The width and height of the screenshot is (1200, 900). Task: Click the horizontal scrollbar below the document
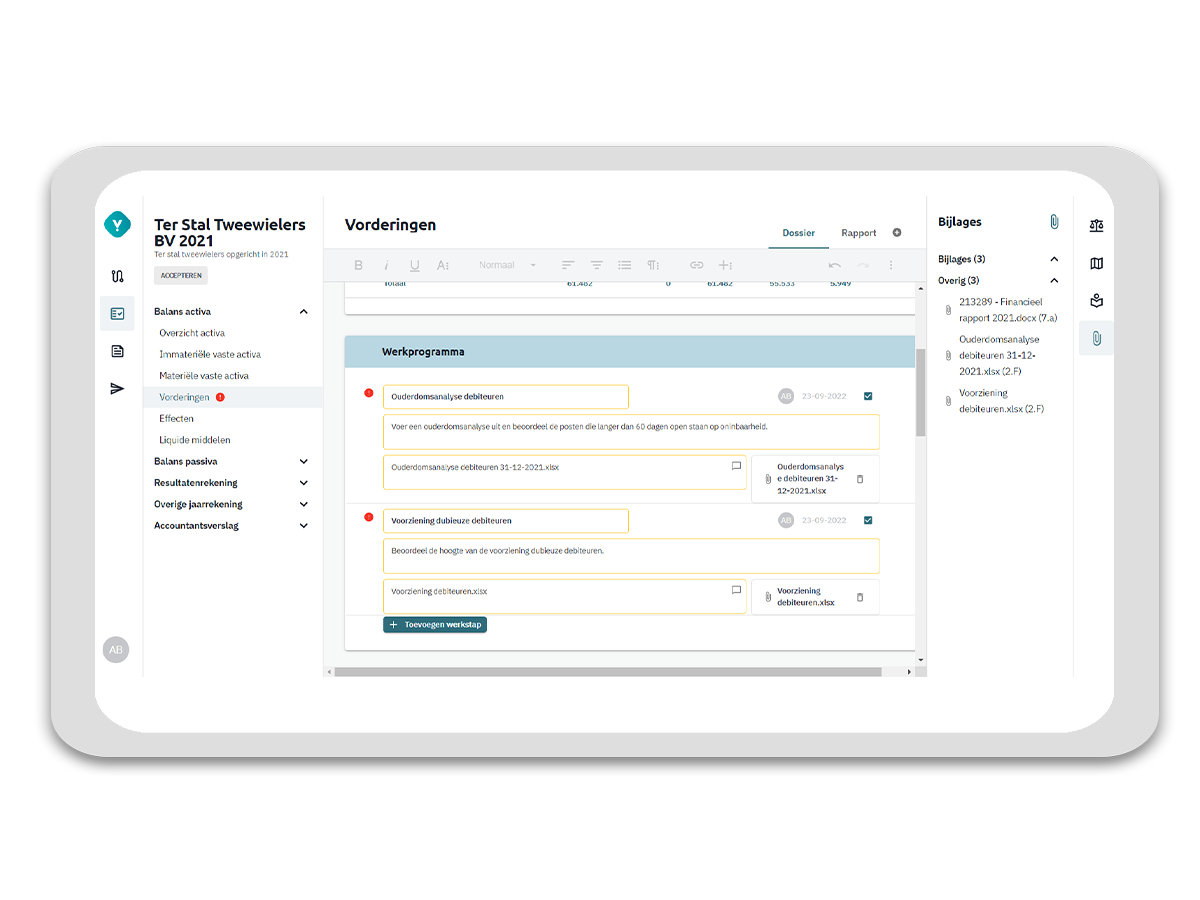(x=608, y=672)
